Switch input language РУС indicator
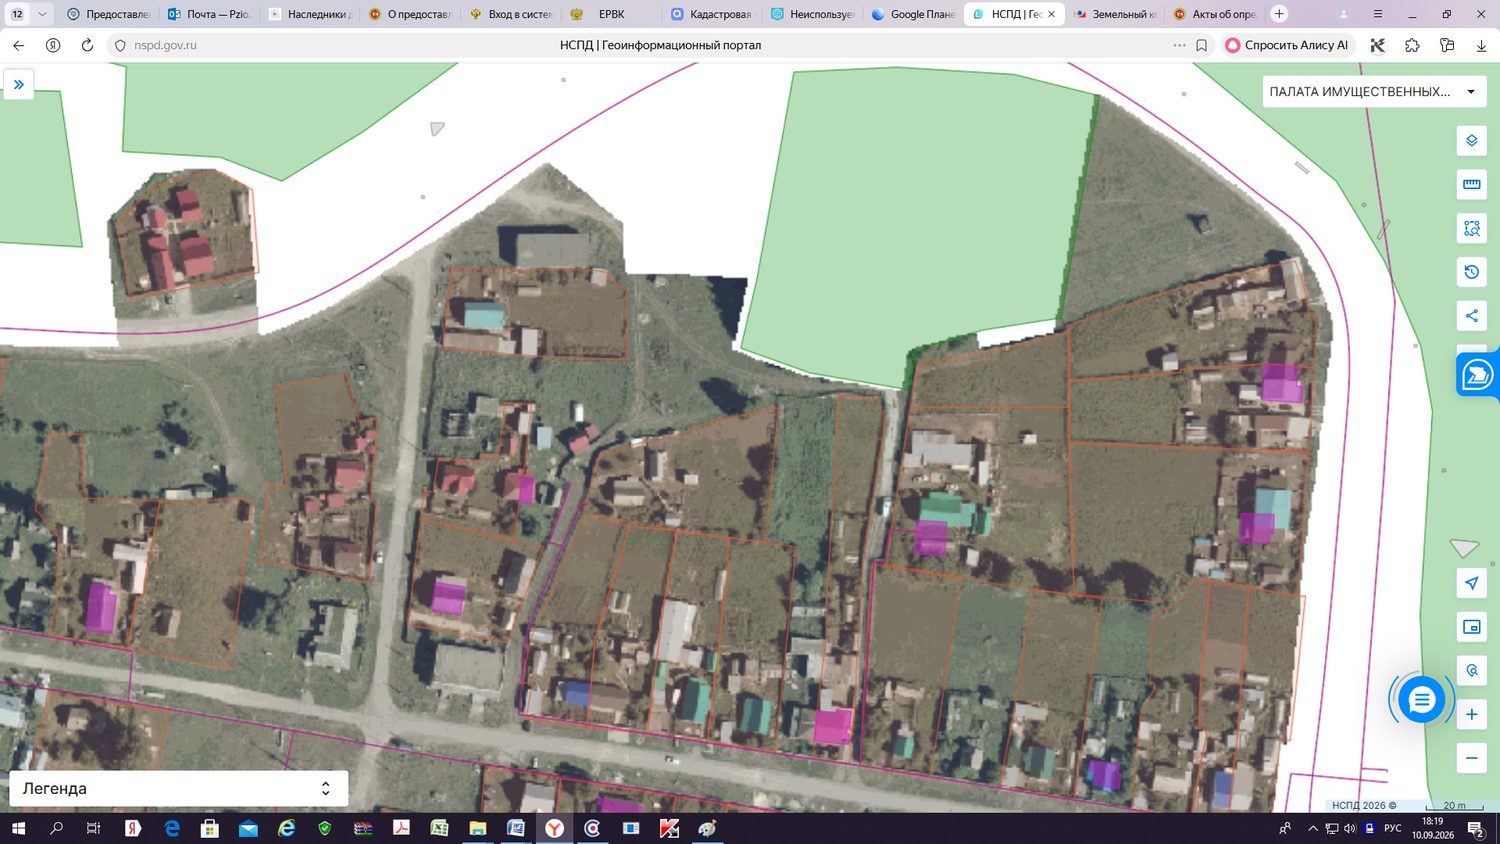 (x=1393, y=829)
